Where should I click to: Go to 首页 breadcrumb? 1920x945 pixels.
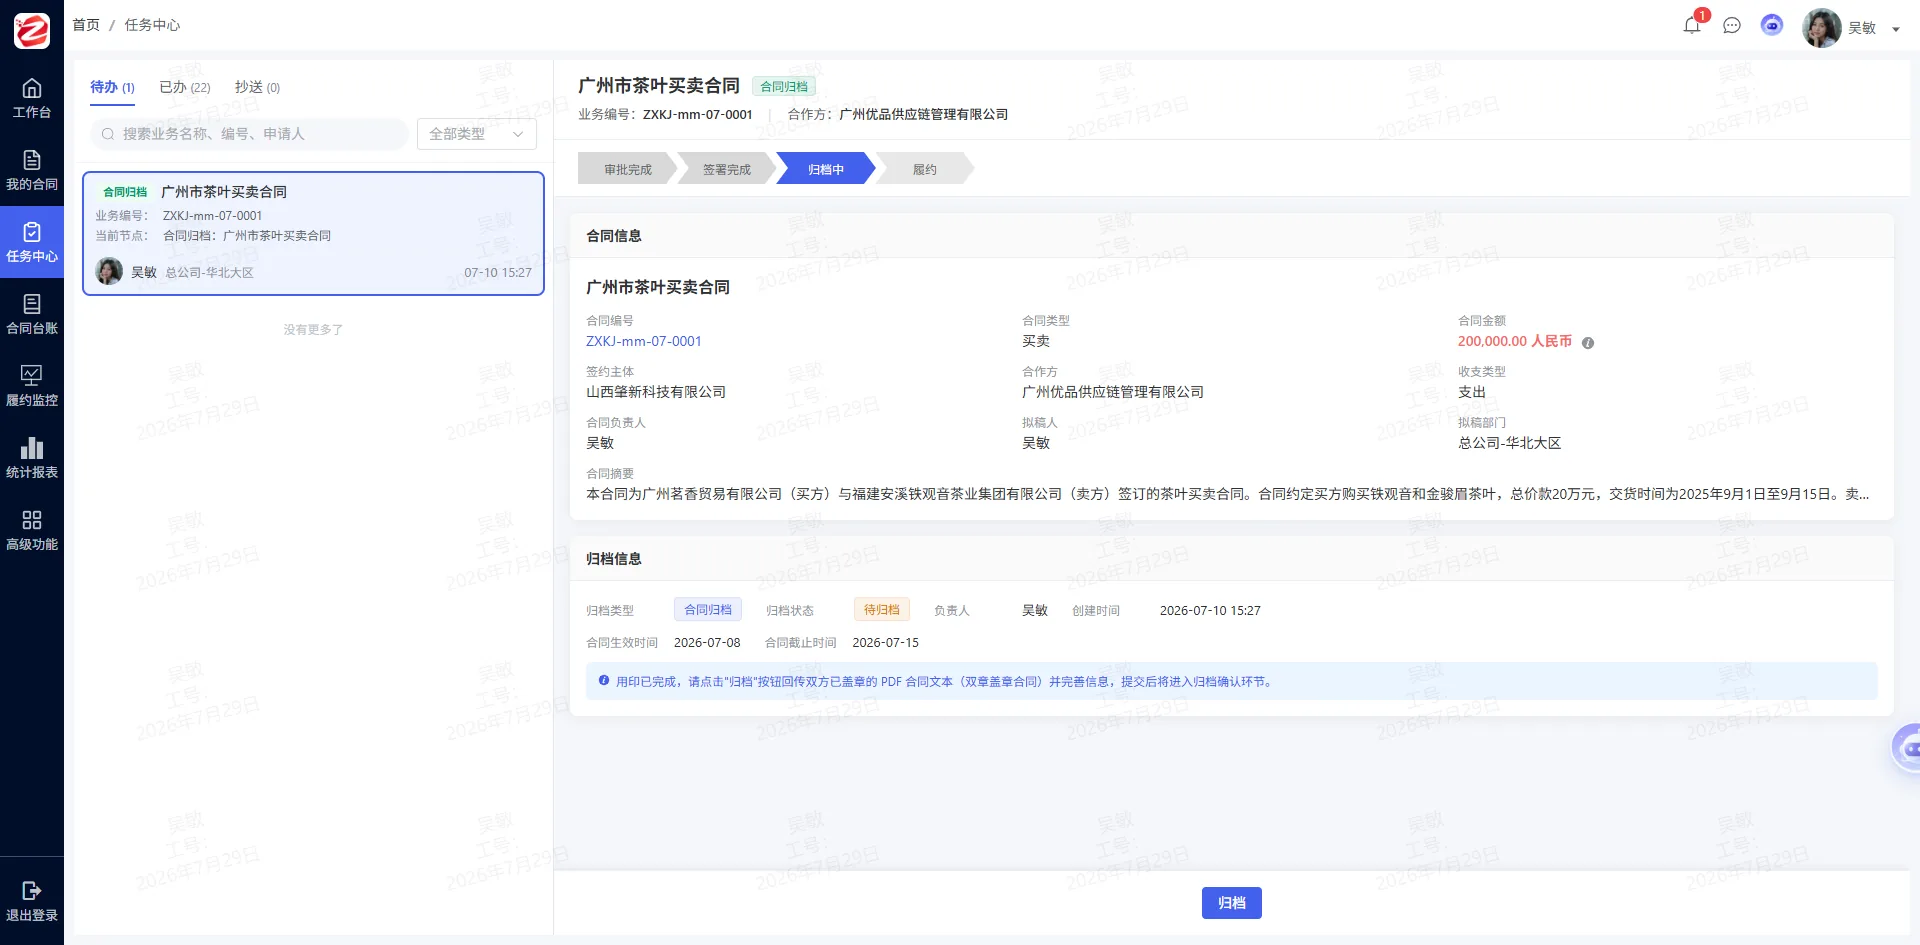[86, 25]
